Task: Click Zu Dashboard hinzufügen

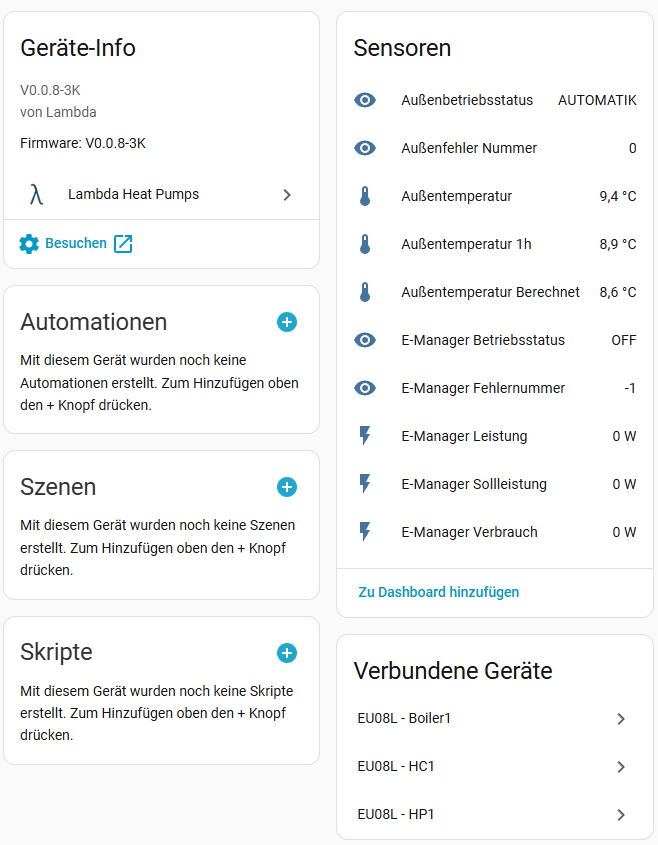Action: (438, 592)
